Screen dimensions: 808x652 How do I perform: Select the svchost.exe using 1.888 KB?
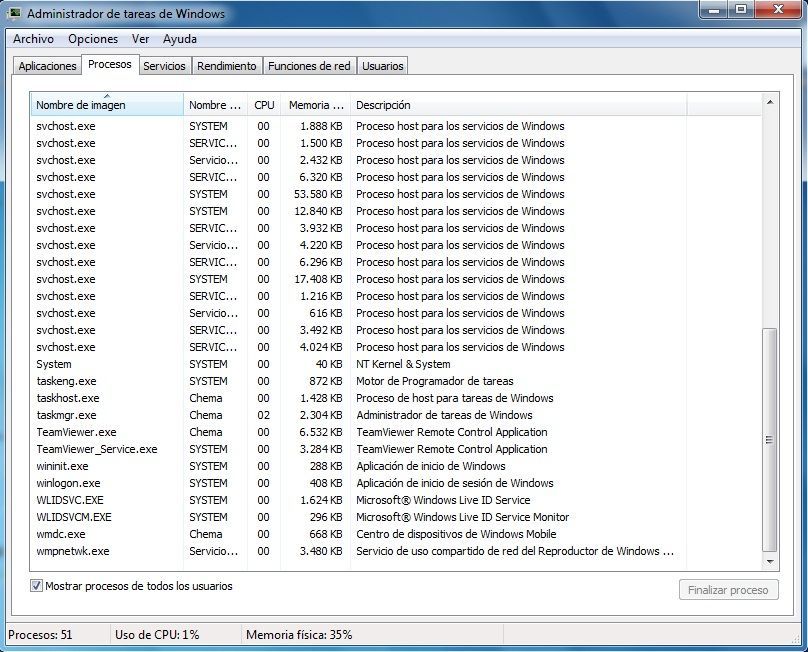pyautogui.click(x=358, y=126)
